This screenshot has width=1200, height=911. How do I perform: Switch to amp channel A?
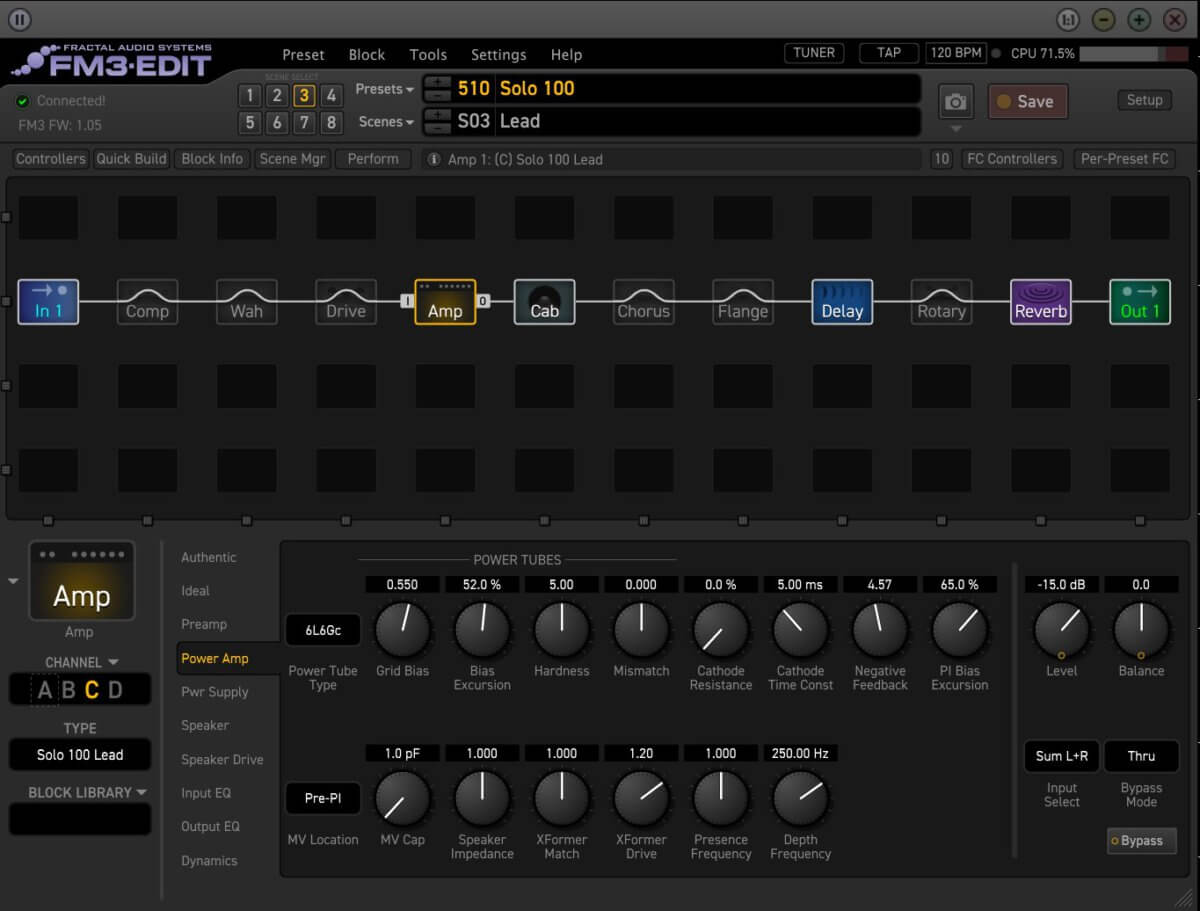pyautogui.click(x=44, y=690)
